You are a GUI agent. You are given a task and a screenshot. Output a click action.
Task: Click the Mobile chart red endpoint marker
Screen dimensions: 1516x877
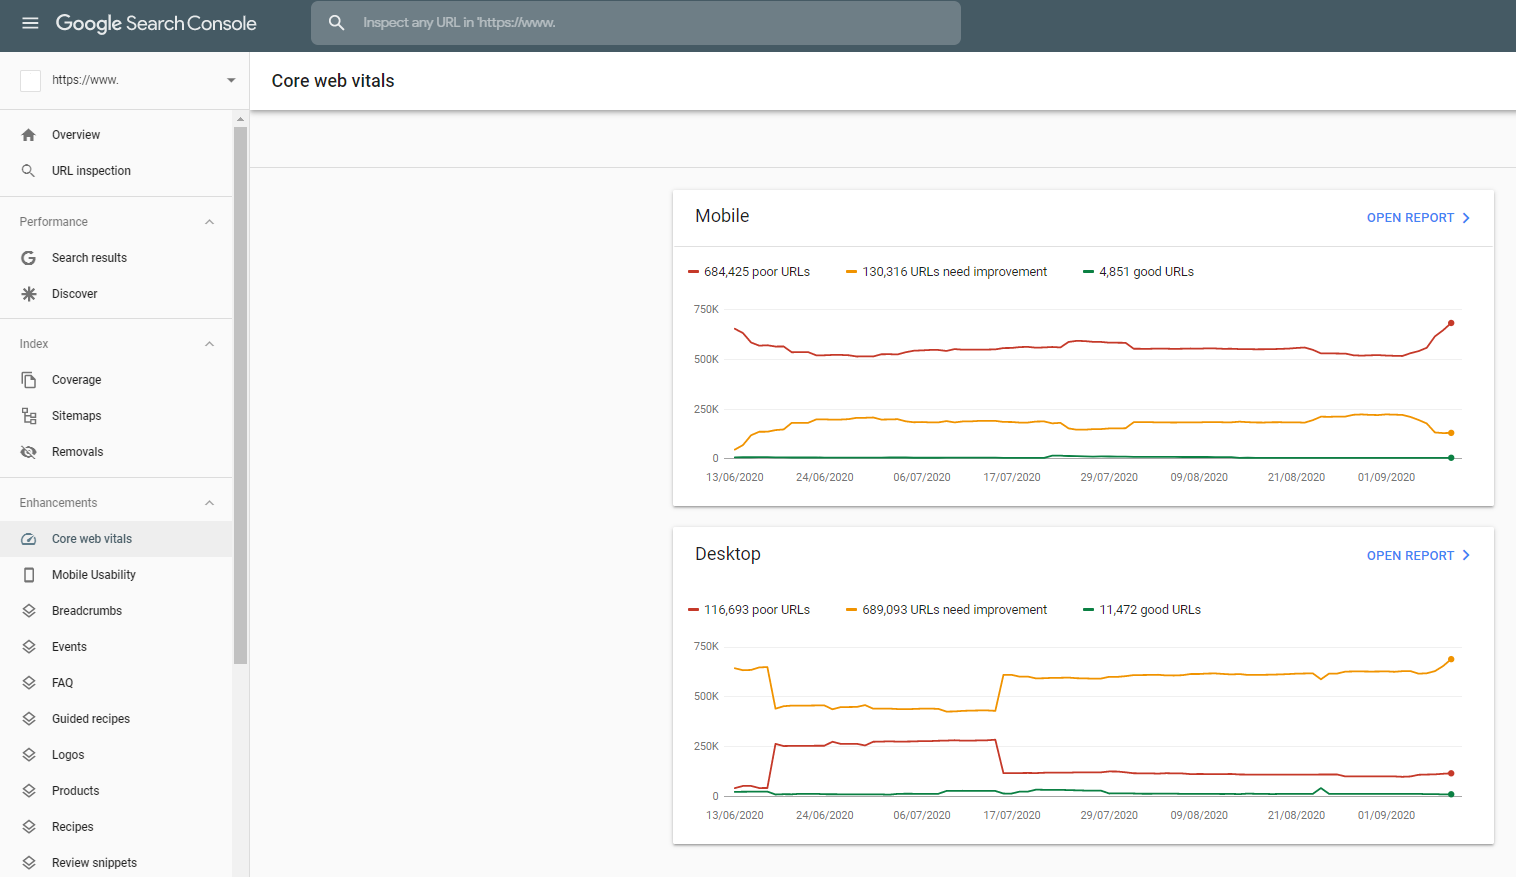1451,323
